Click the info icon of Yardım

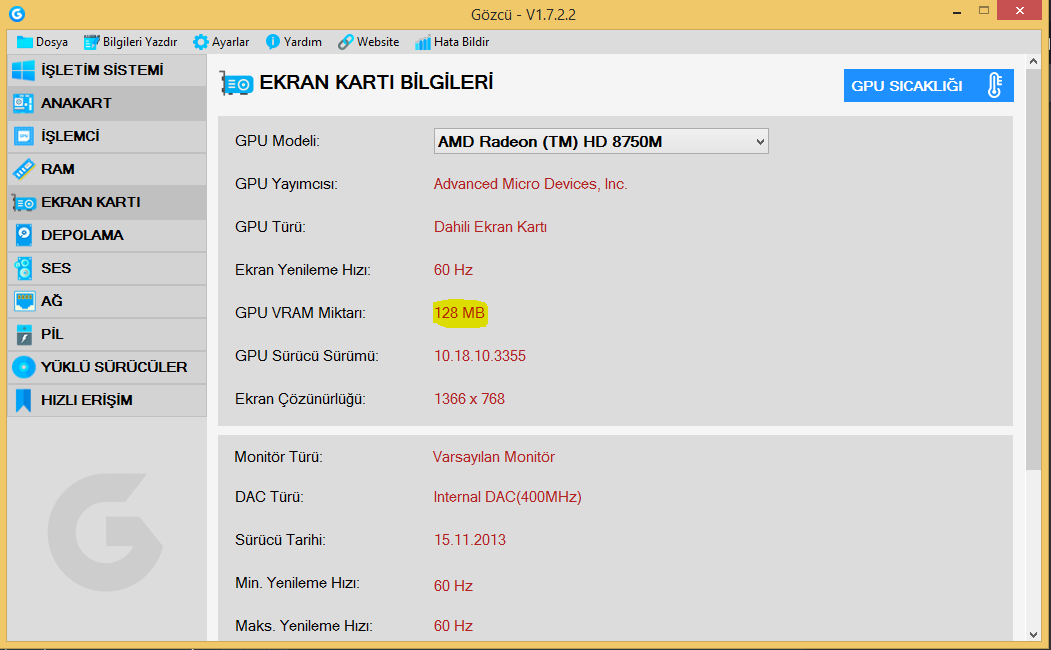coord(272,42)
